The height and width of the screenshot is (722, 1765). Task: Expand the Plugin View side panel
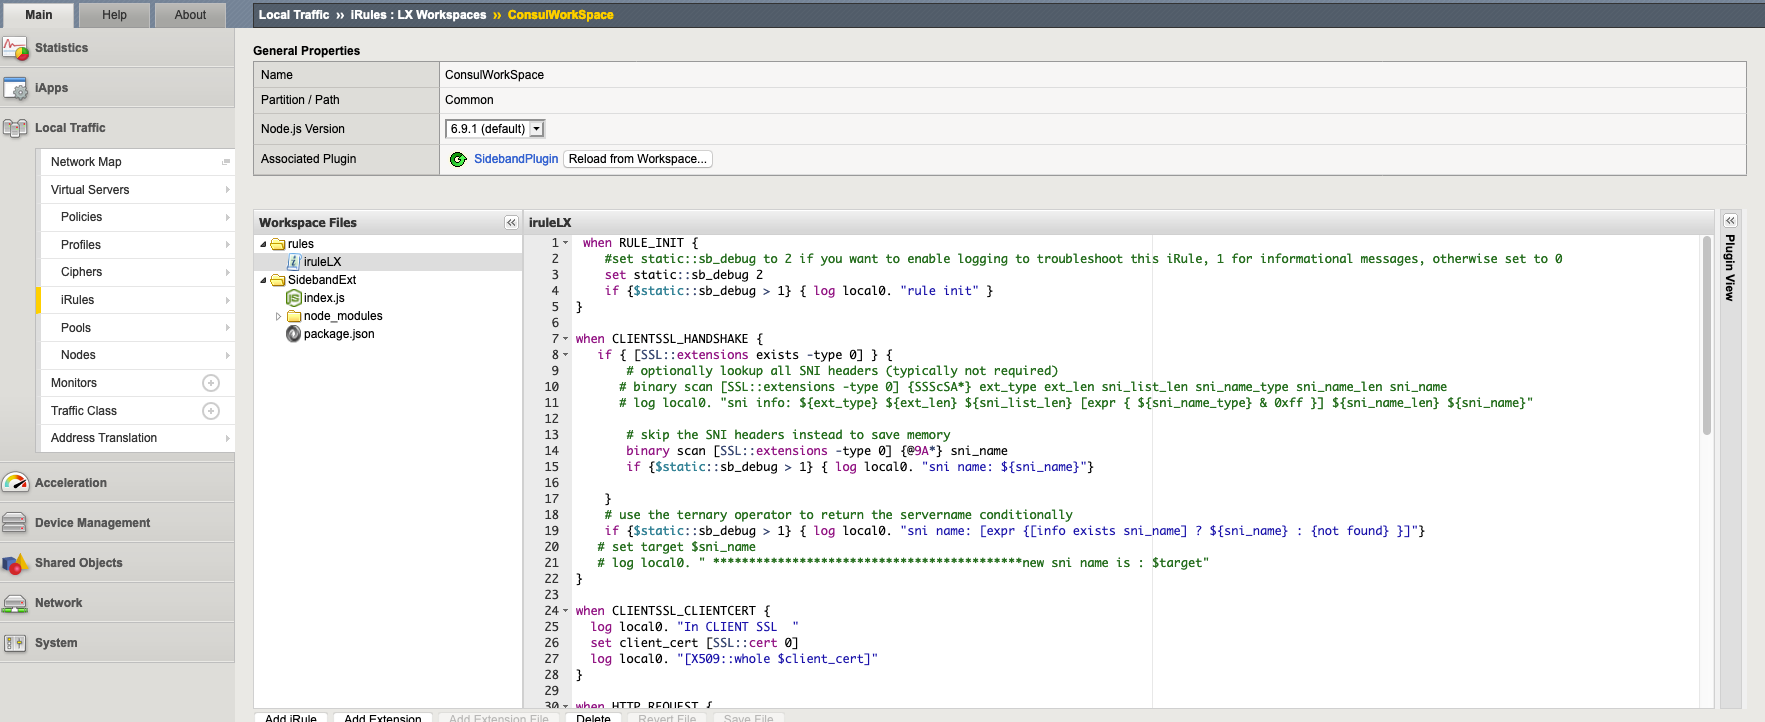coord(1730,221)
